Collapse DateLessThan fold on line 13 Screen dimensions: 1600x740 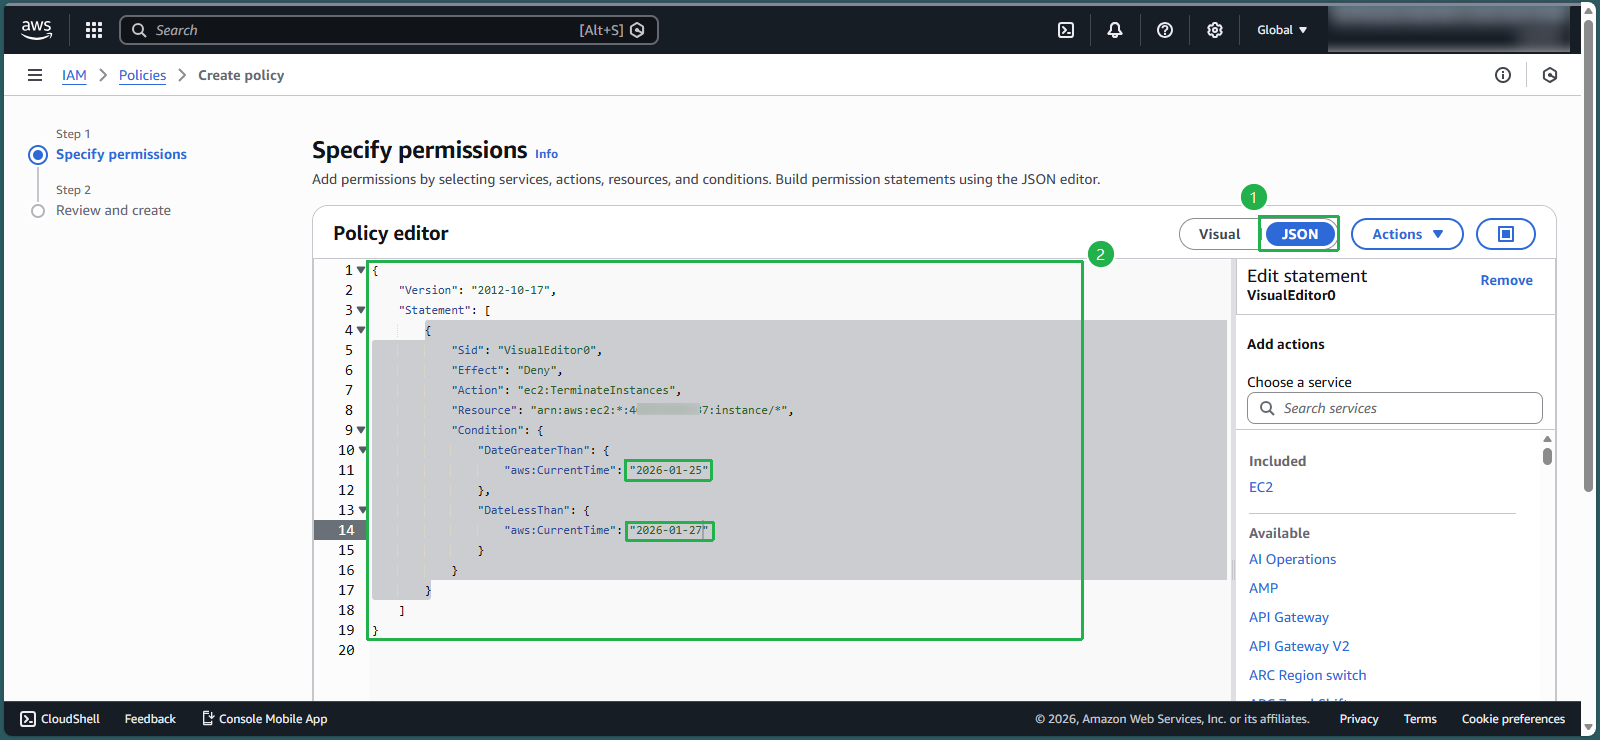point(362,510)
